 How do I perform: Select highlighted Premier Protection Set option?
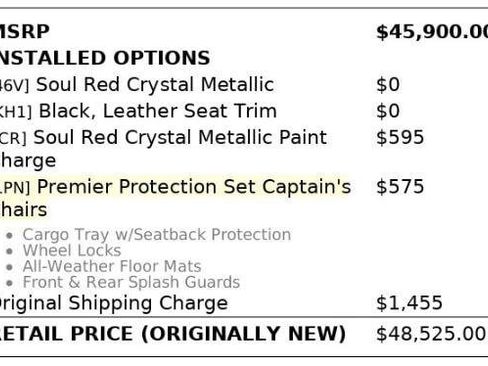[175, 198]
